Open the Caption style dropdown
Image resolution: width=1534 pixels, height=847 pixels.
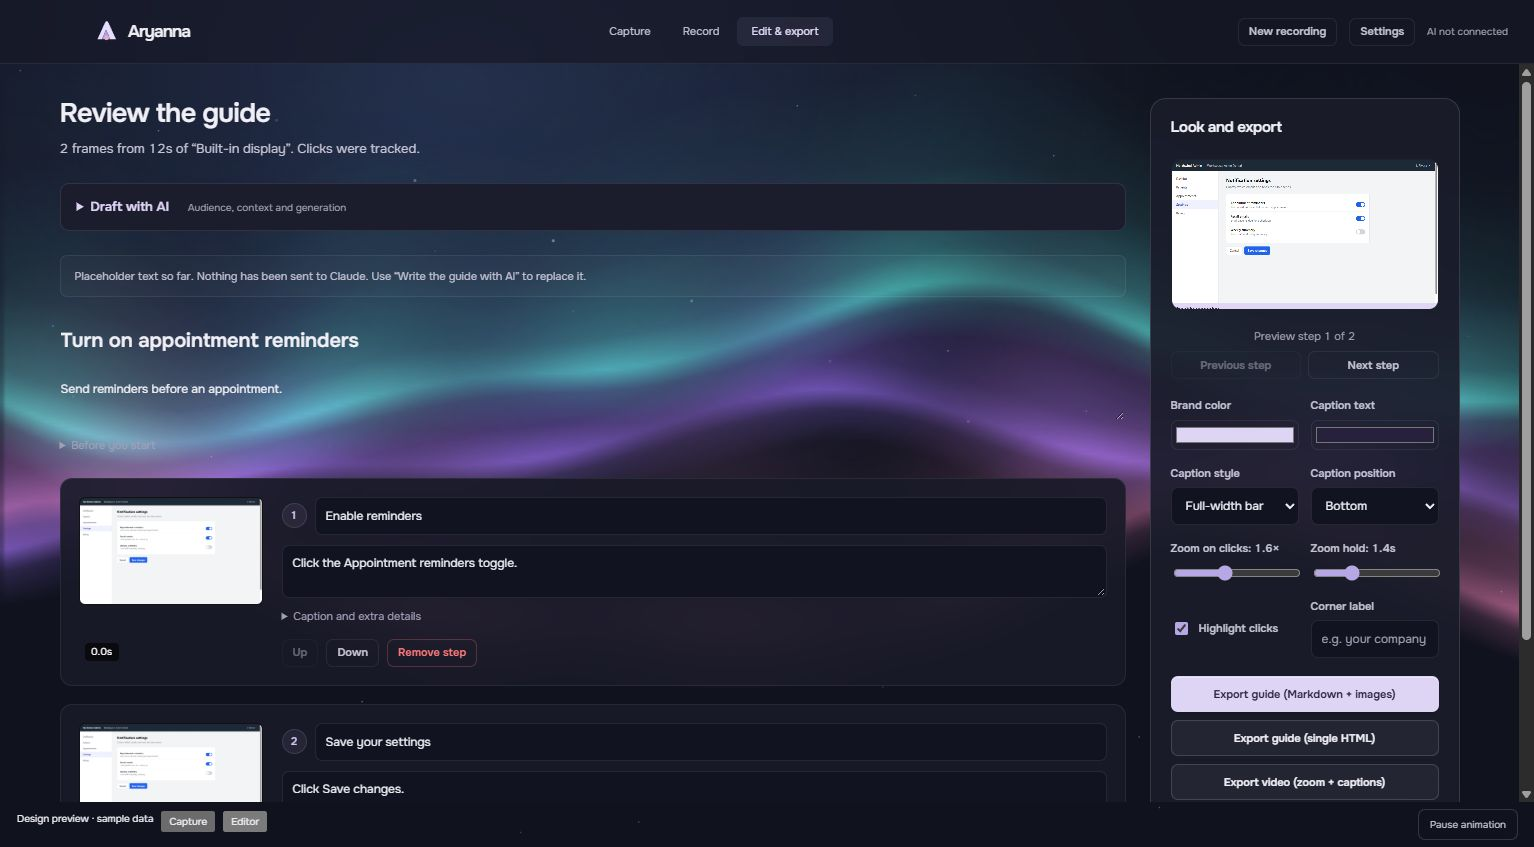coord(1235,506)
